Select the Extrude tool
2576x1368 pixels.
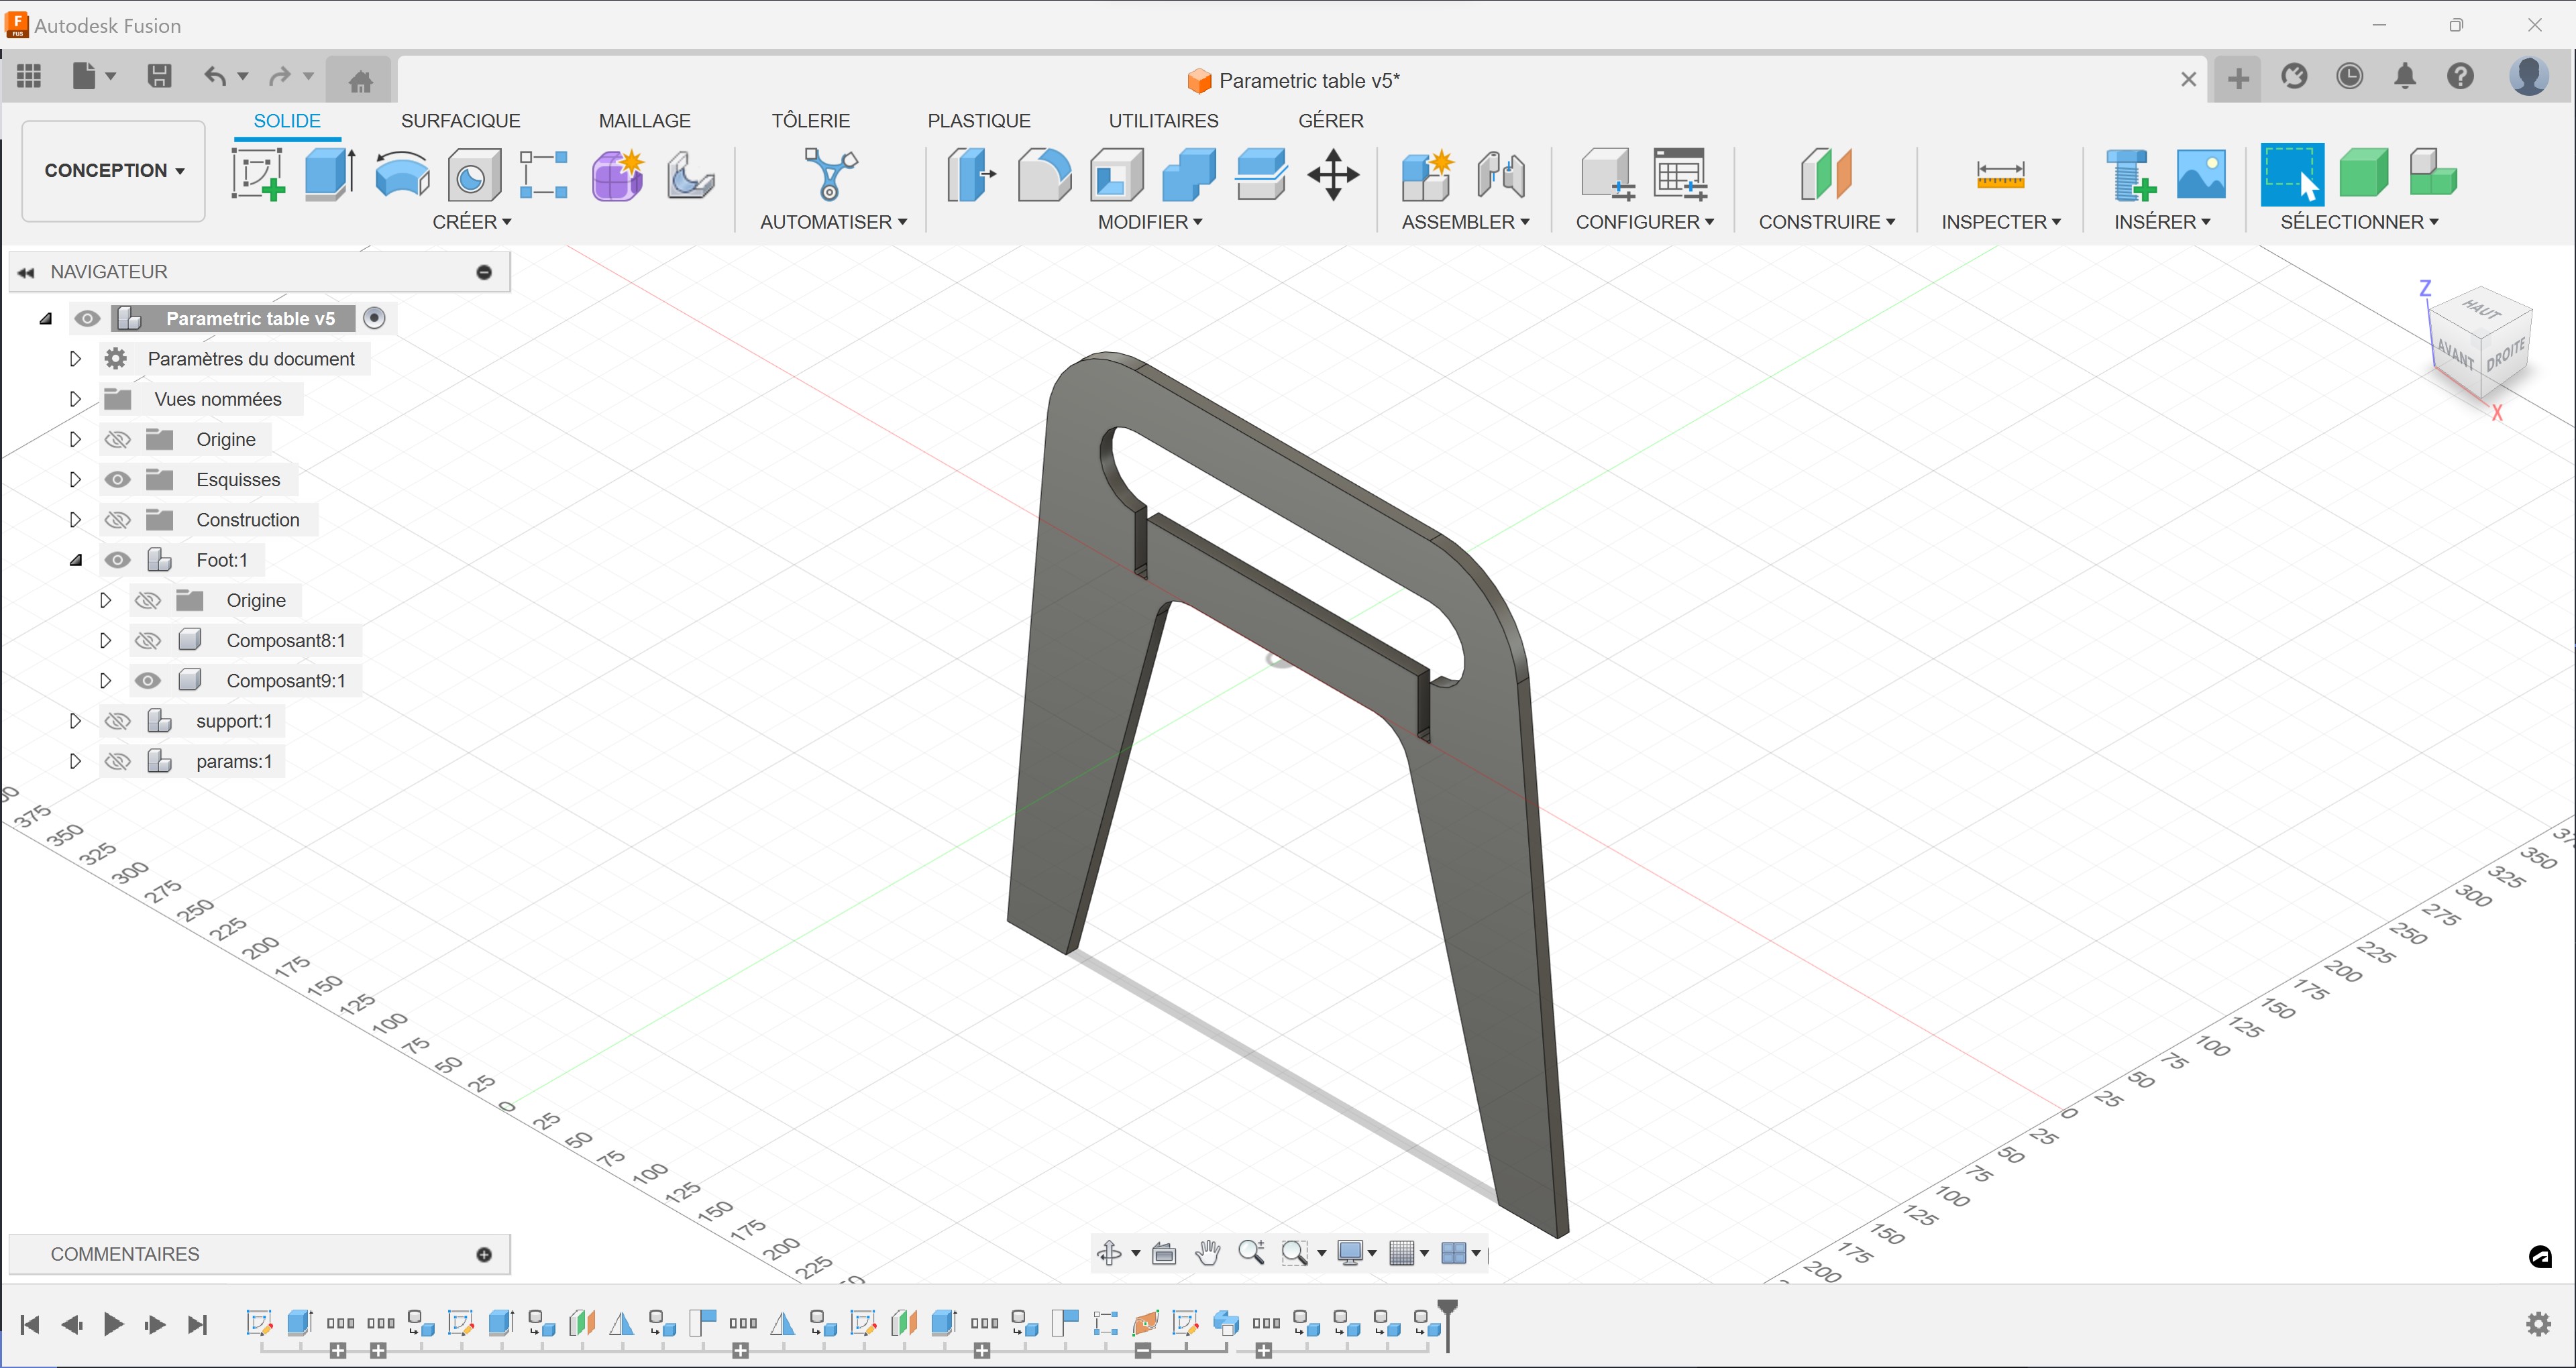[x=329, y=175]
